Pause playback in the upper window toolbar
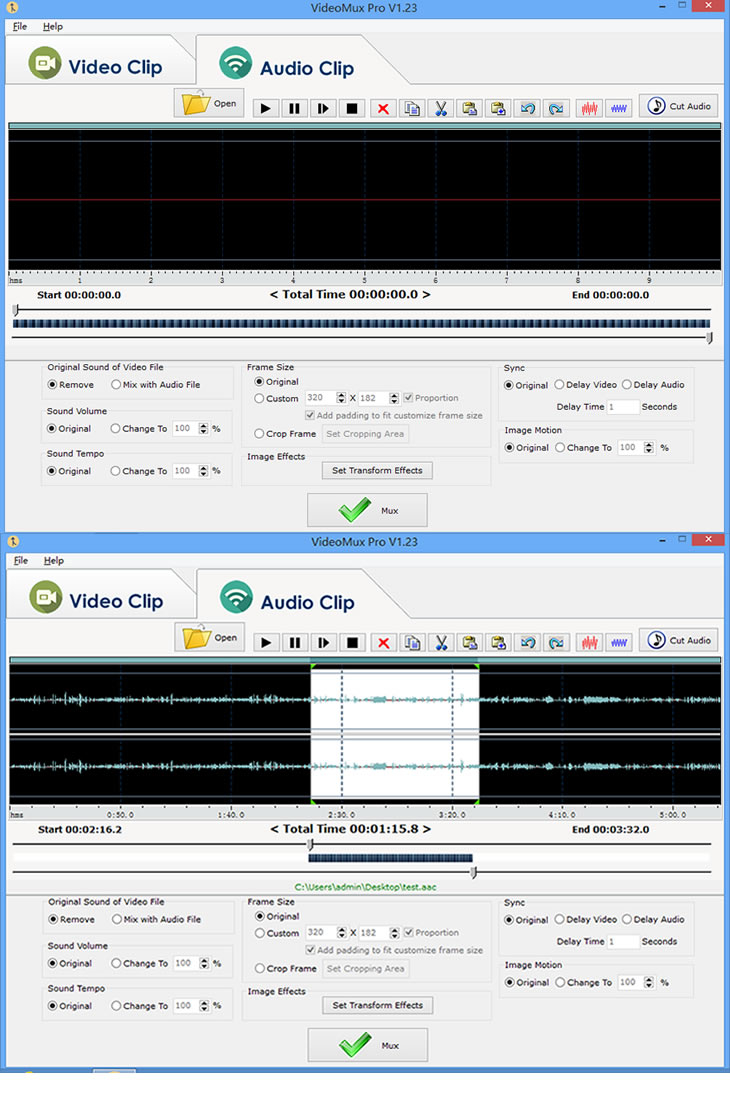Image resolution: width=730 pixels, height=1100 pixels. pos(294,108)
